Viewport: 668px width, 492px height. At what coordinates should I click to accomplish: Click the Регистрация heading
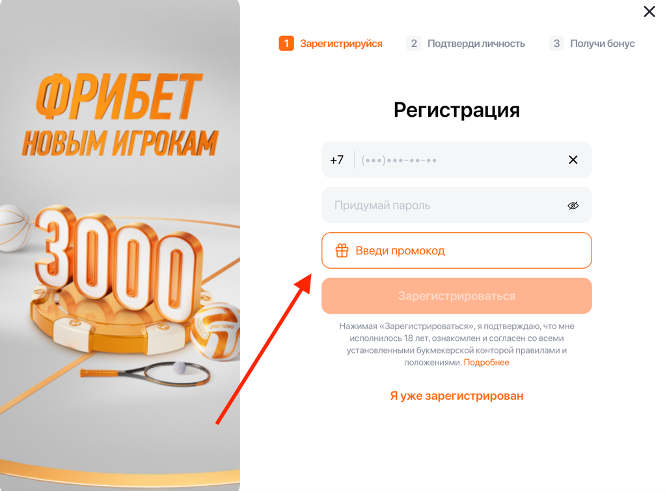click(x=456, y=111)
